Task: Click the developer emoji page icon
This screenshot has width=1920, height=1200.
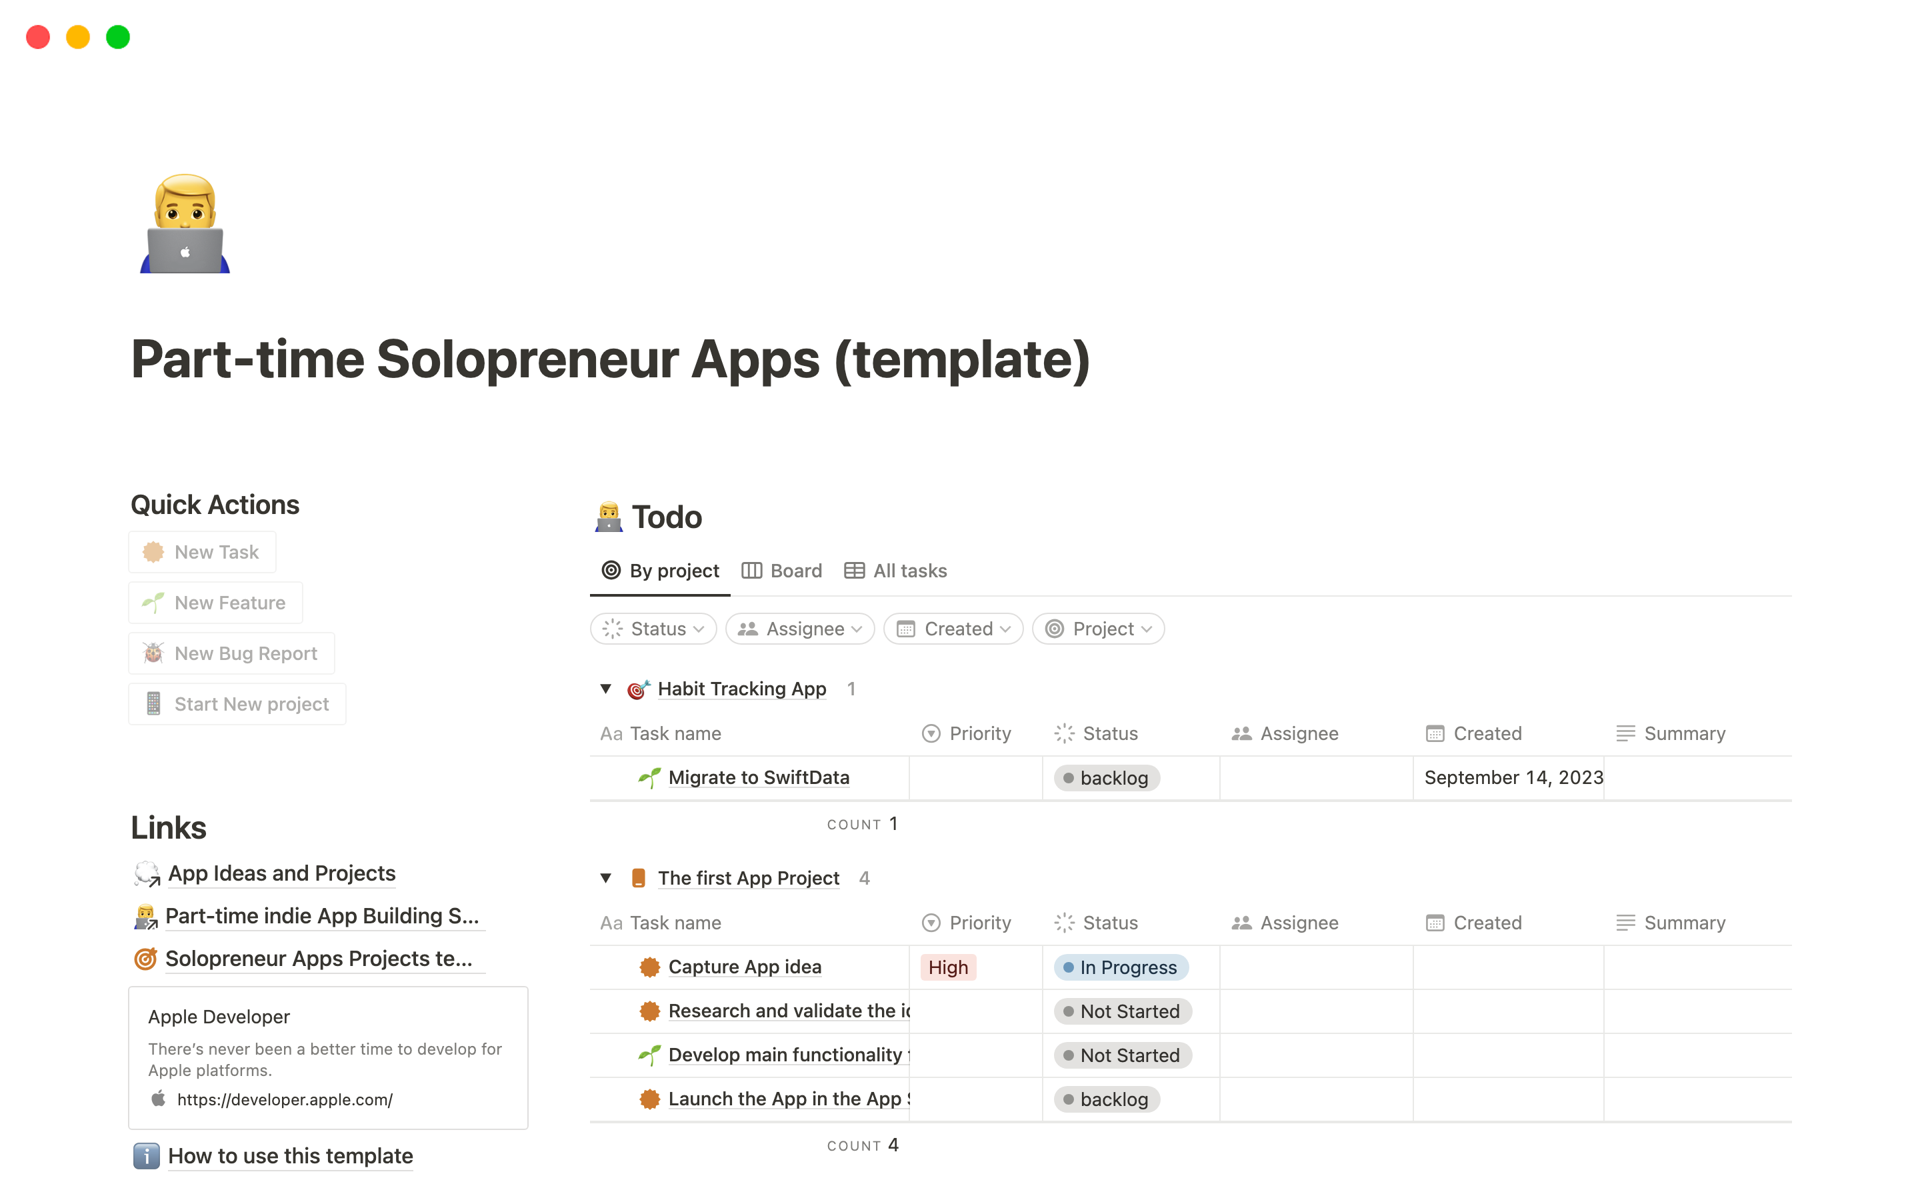Action: coord(185,224)
